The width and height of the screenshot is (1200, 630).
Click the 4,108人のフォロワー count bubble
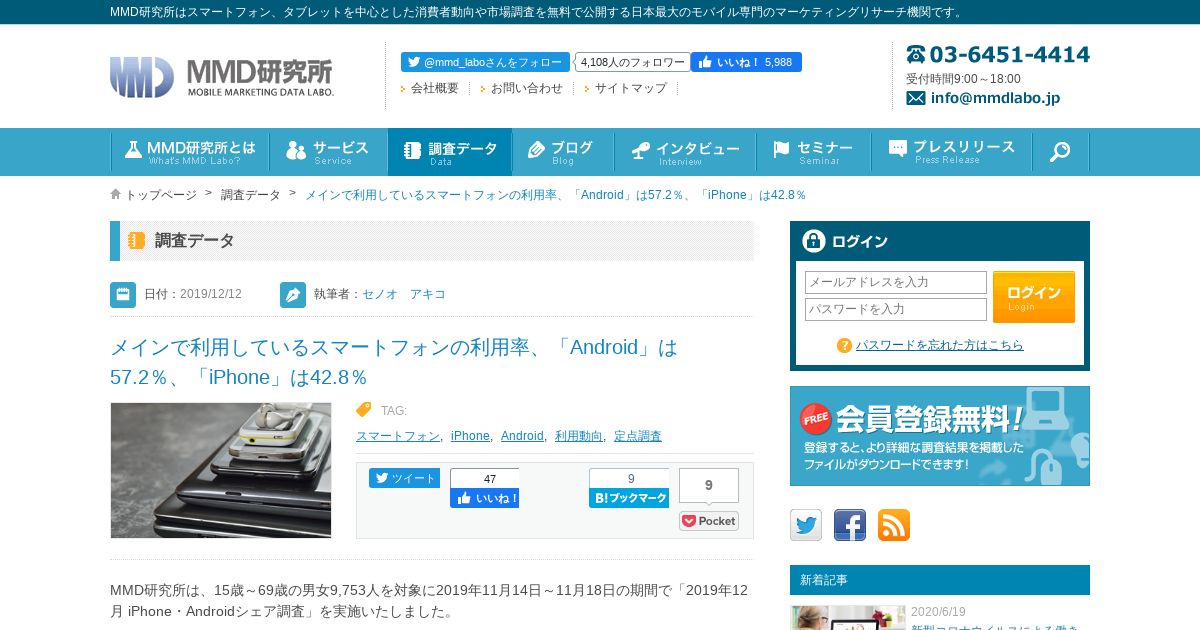click(x=633, y=62)
